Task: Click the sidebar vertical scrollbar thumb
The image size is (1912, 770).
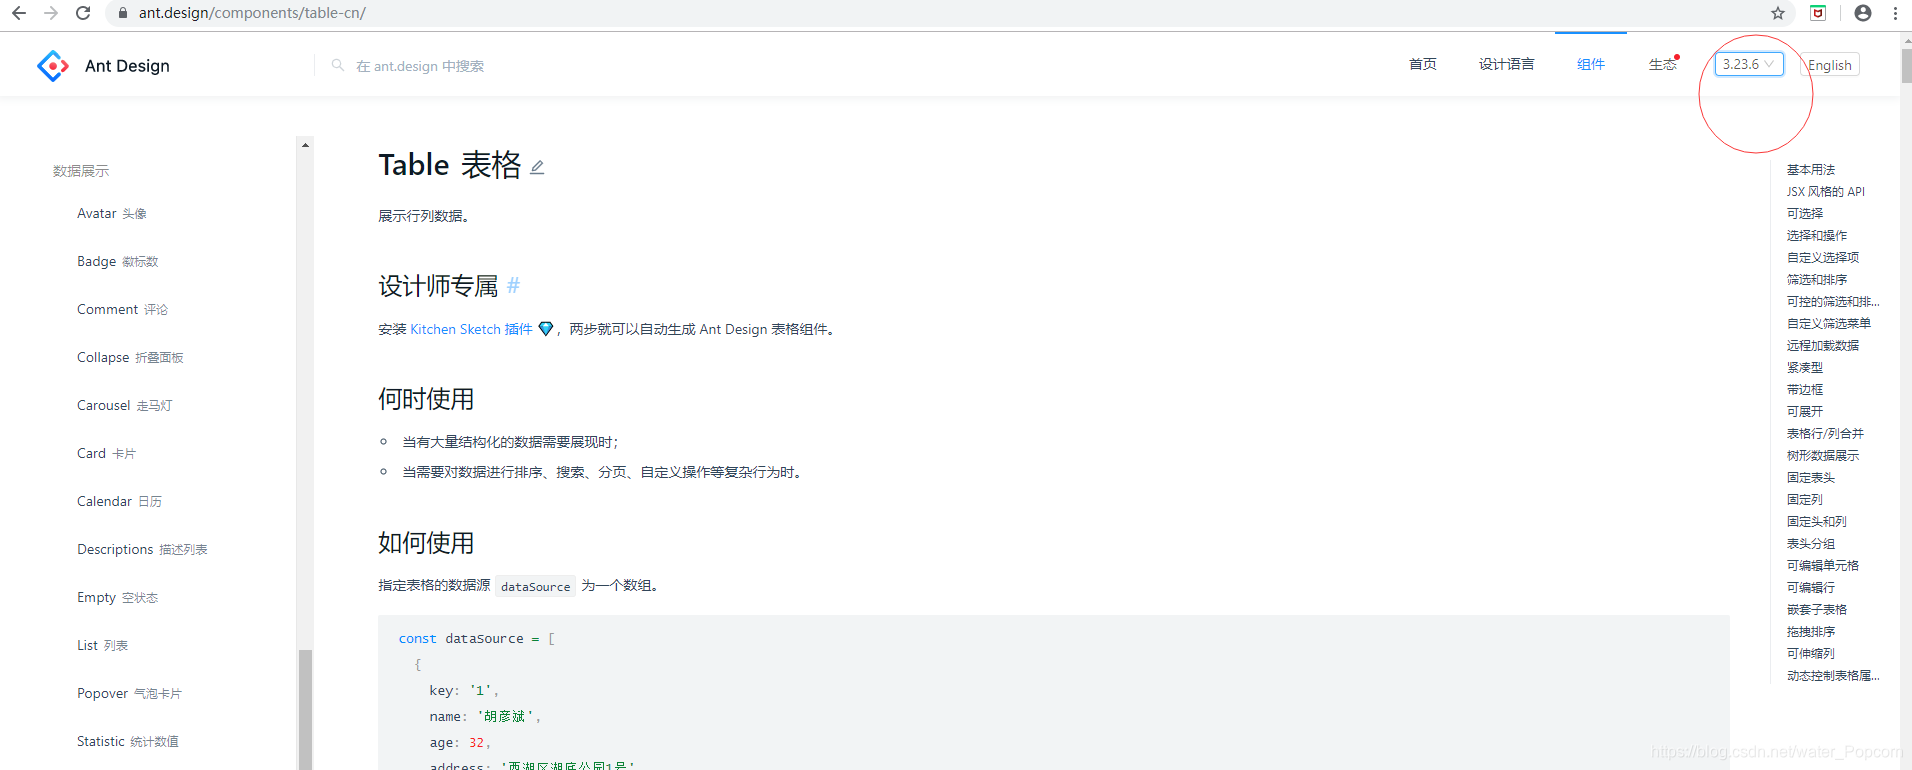Action: (305, 710)
